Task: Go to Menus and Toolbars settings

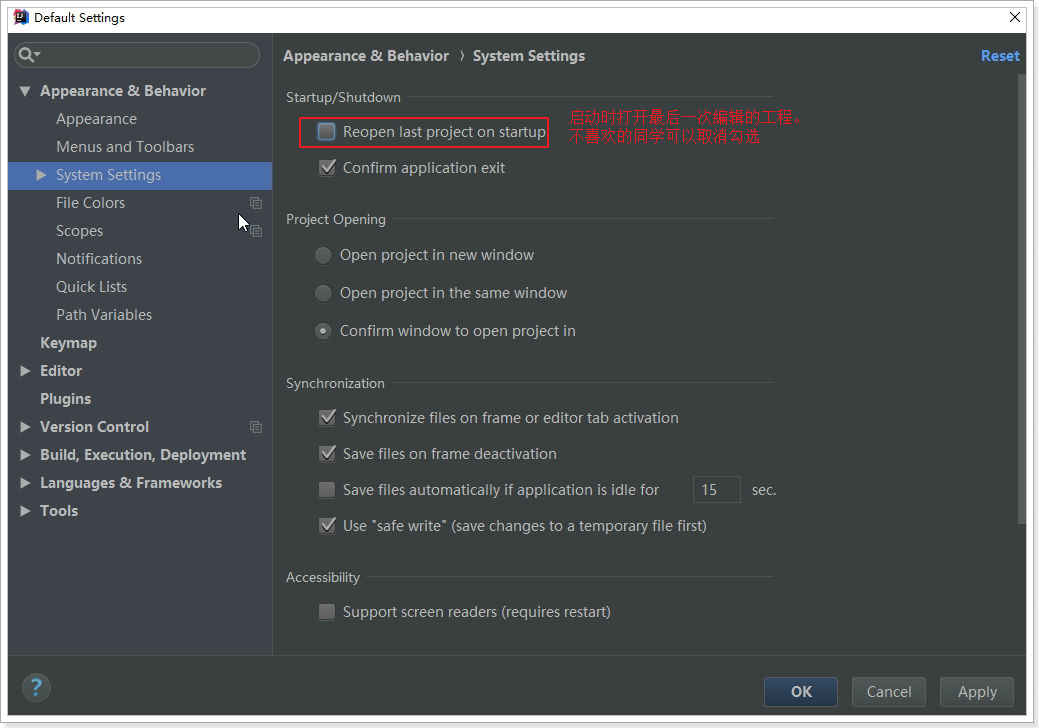Action: [125, 147]
